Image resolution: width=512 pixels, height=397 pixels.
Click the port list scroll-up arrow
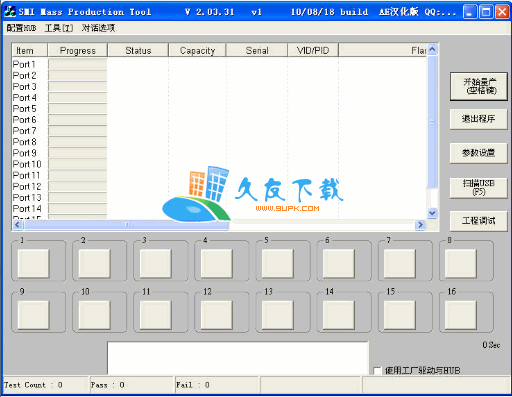(432, 50)
